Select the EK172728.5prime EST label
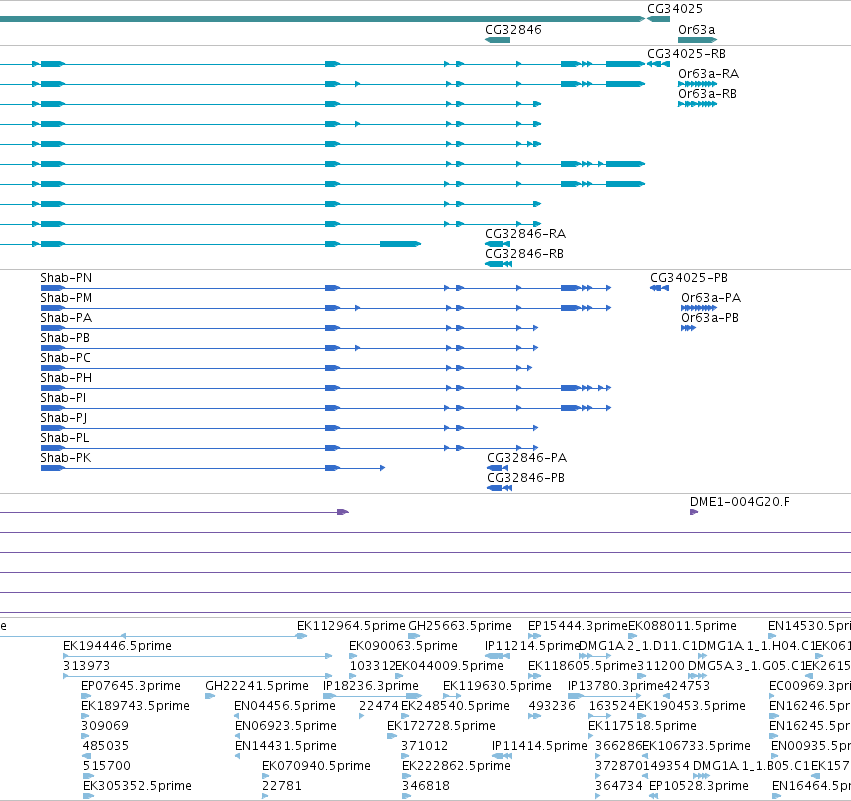The image size is (851, 801). tap(441, 726)
